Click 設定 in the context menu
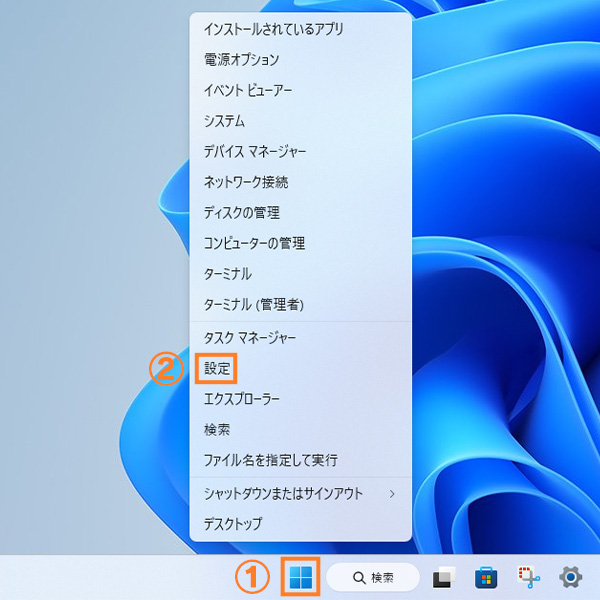Viewport: 600px width, 600px height. [x=301, y=368]
